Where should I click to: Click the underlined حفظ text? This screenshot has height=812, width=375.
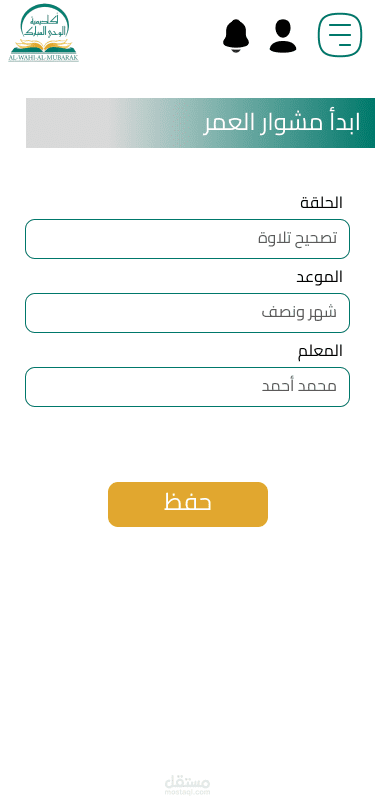(x=188, y=502)
